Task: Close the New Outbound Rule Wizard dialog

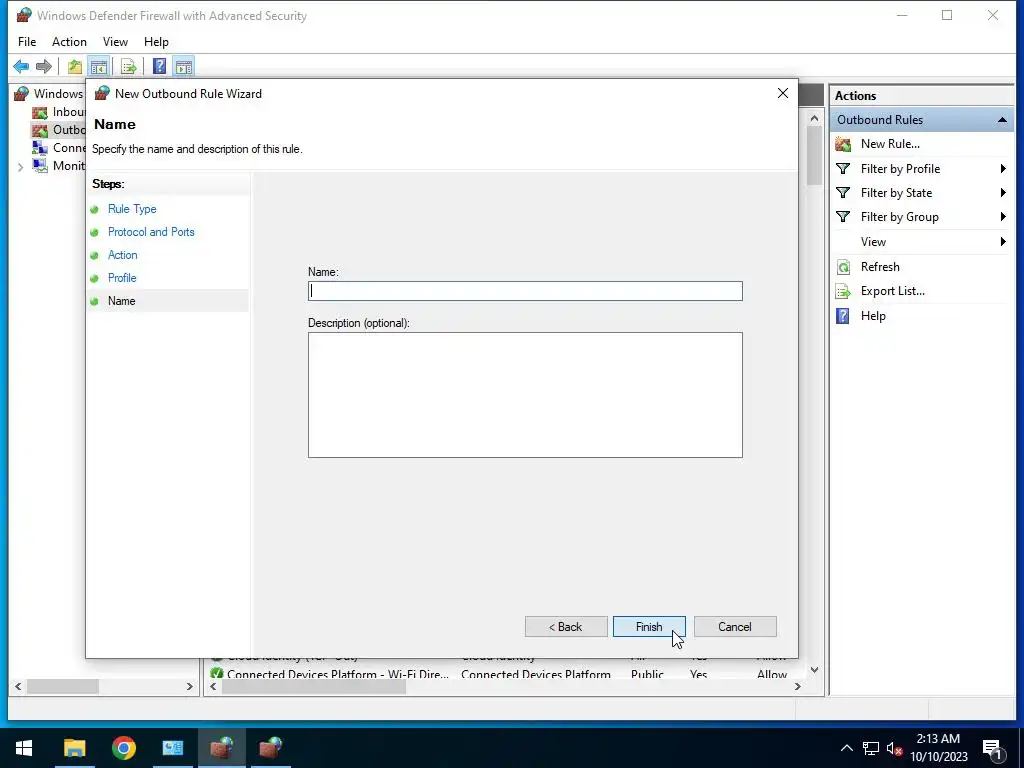Action: click(x=782, y=93)
